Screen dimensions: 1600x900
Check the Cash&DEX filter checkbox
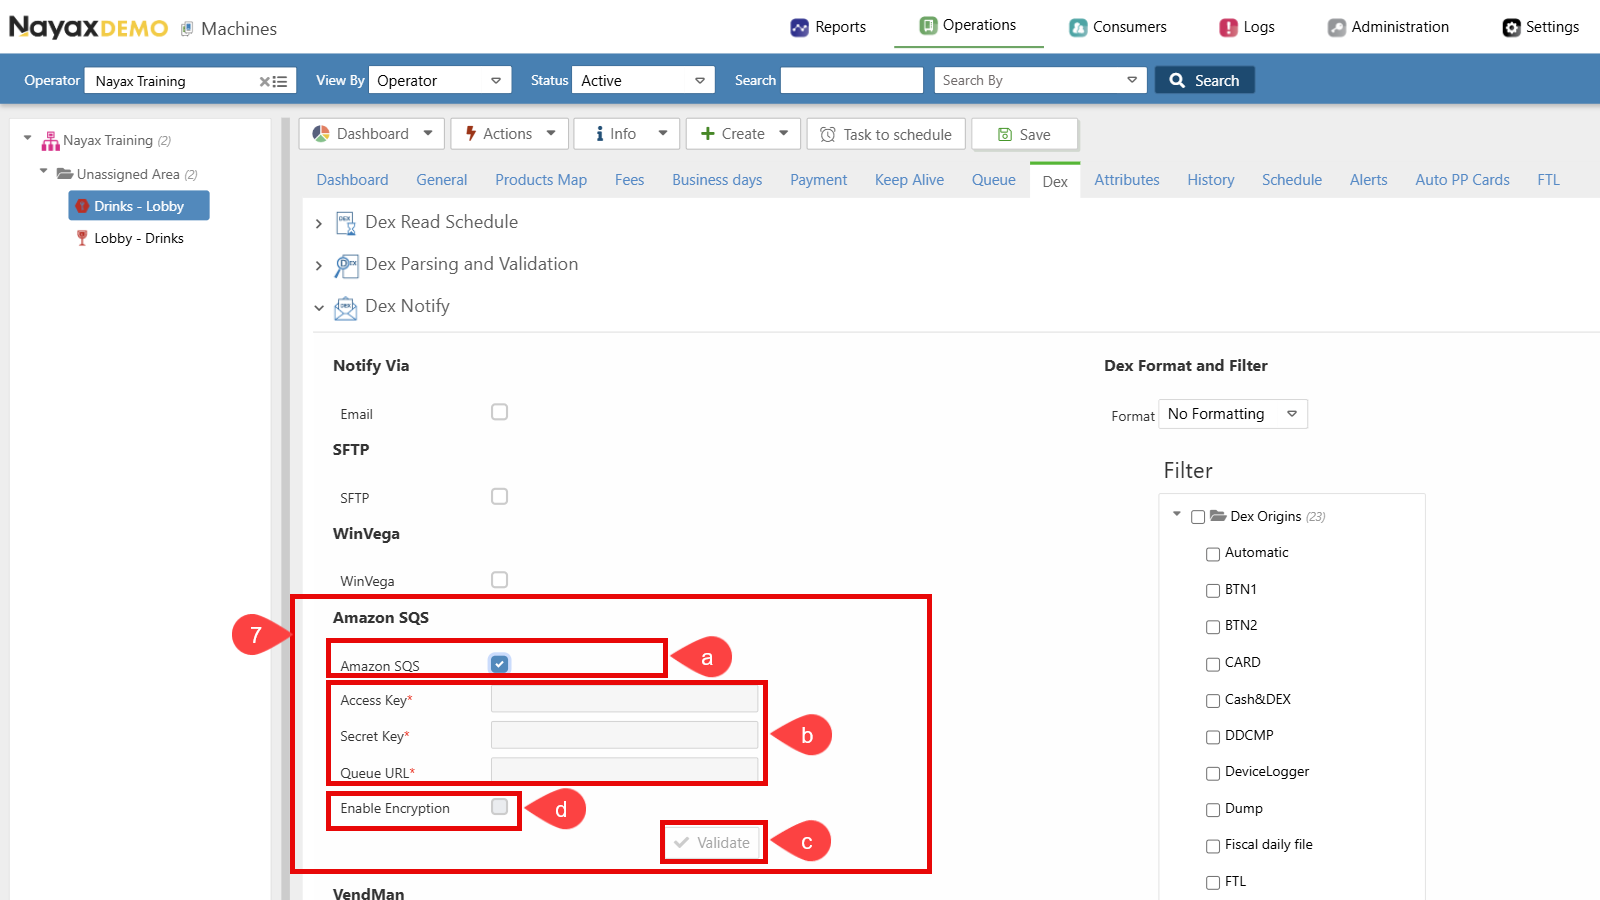1213,701
